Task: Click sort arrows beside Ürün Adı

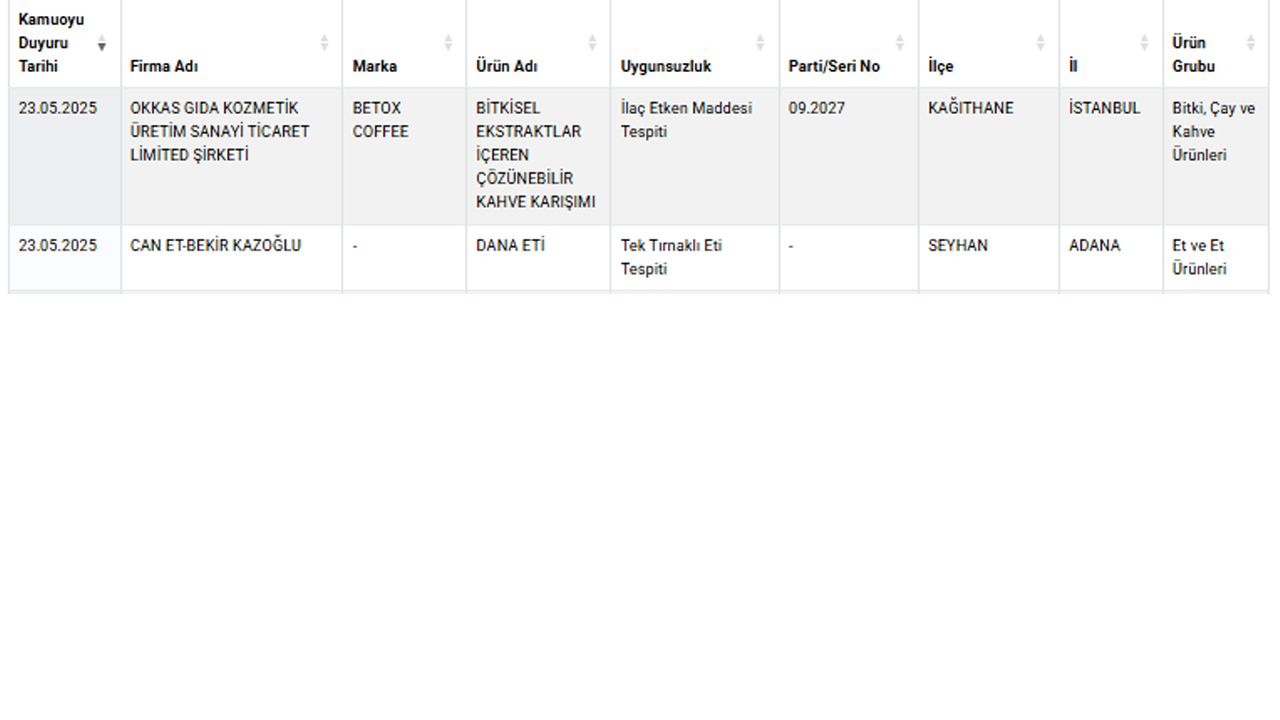Action: 592,43
